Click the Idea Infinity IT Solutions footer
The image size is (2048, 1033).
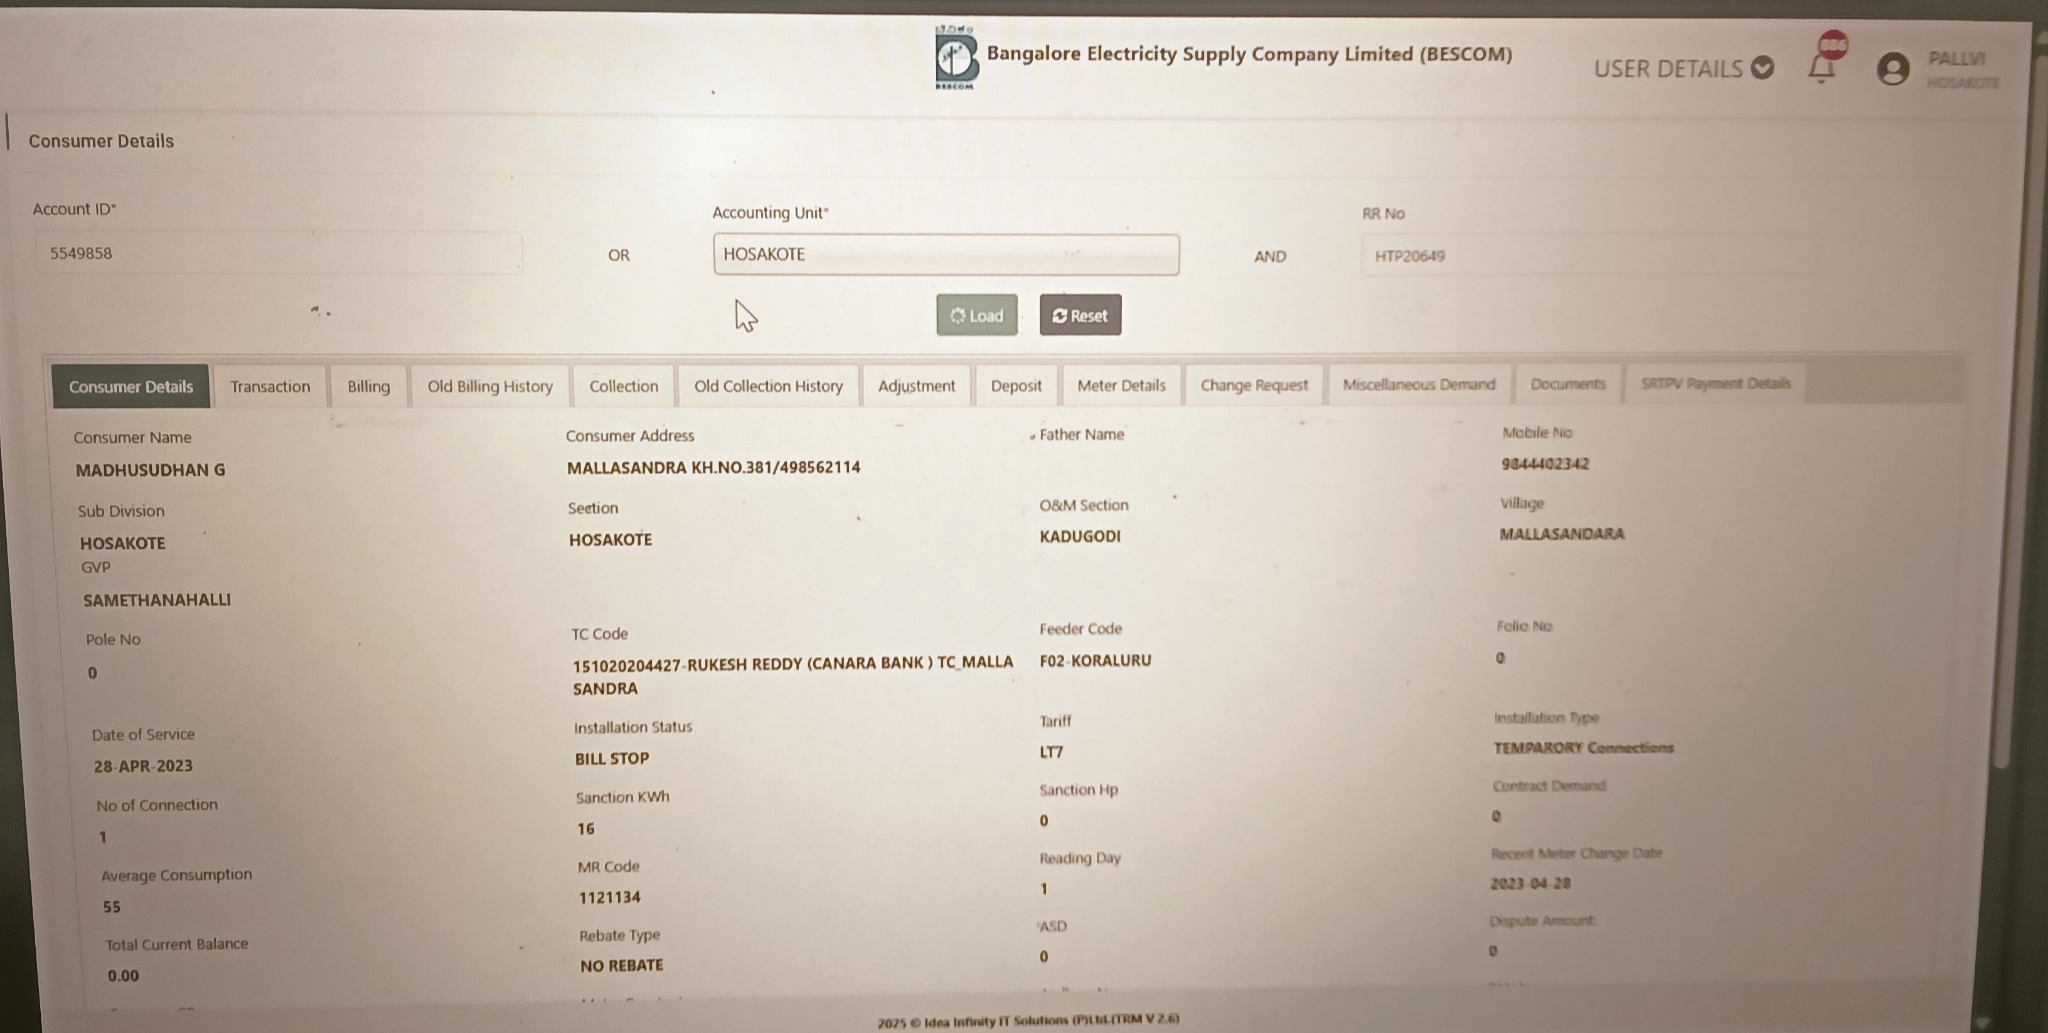(x=1028, y=1021)
